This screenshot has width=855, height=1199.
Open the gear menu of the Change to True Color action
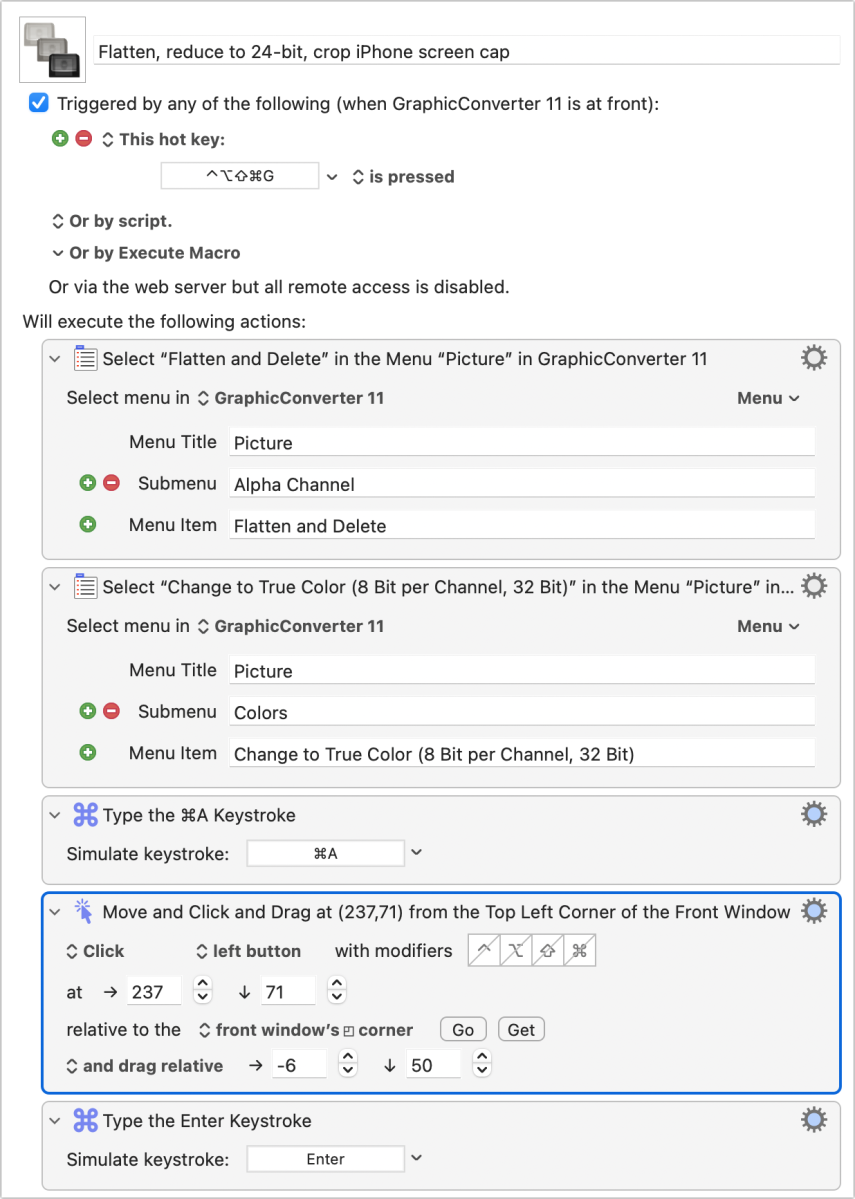click(x=814, y=586)
